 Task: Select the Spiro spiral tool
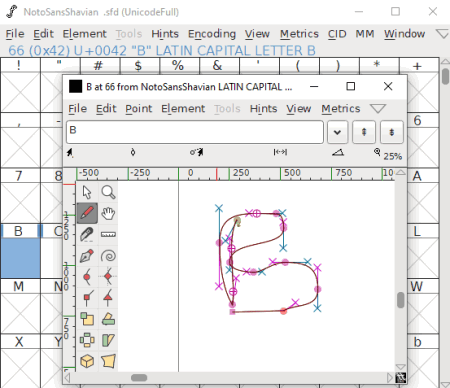[108, 256]
